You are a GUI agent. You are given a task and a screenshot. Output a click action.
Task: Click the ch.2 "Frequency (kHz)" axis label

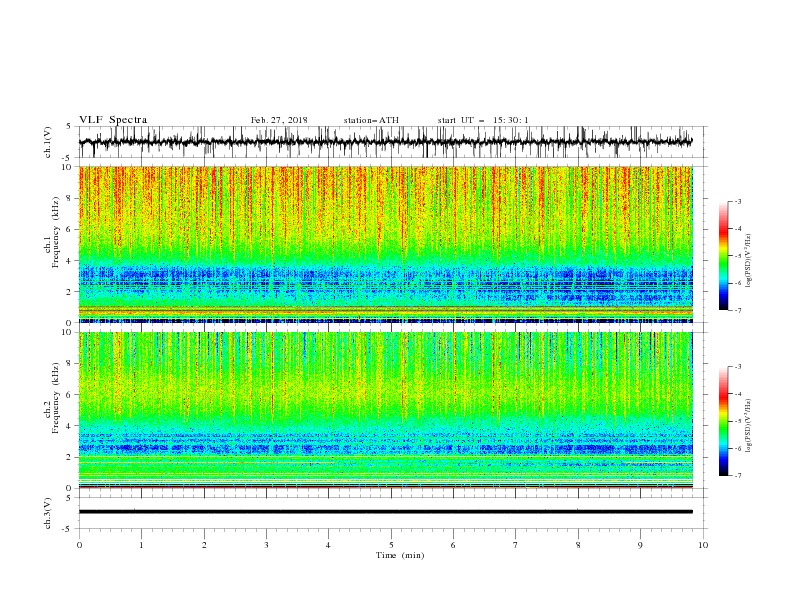click(x=56, y=398)
